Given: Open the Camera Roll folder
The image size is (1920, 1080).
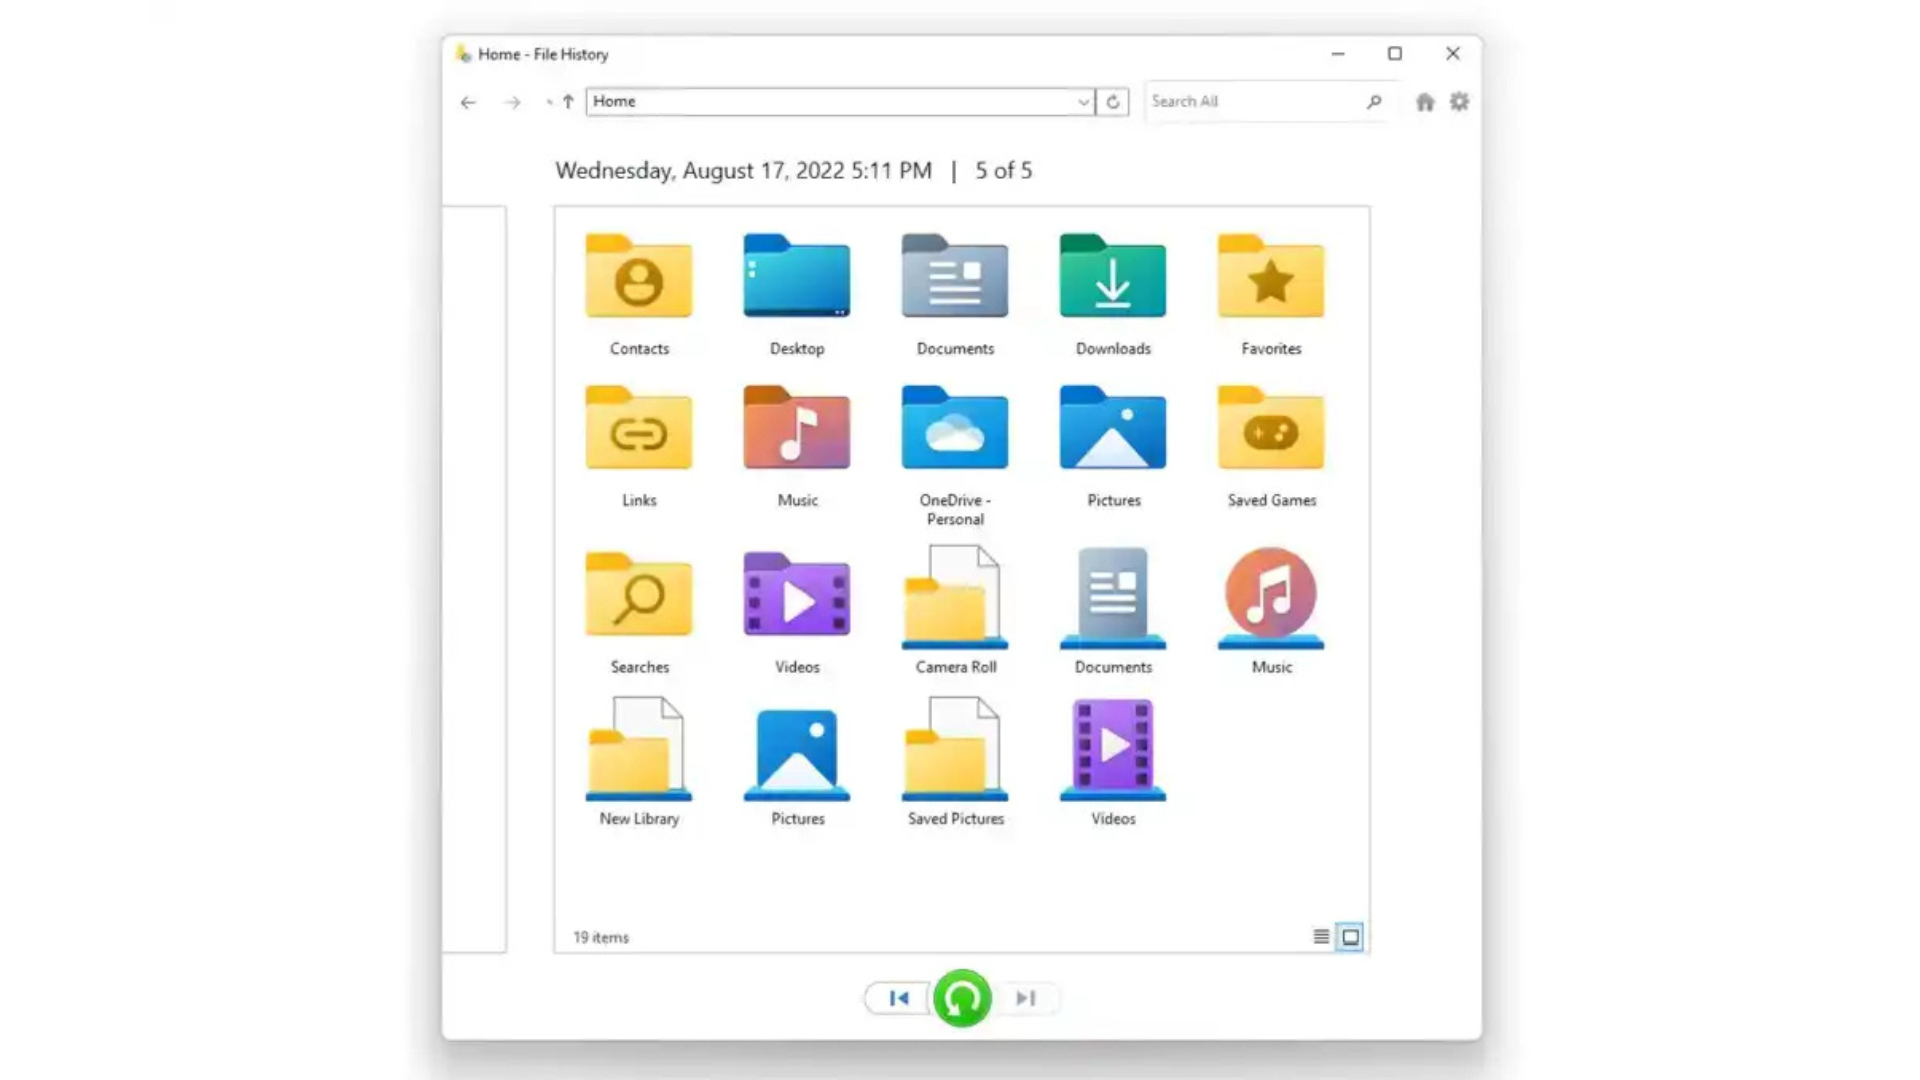Looking at the screenshot, I should [954, 600].
